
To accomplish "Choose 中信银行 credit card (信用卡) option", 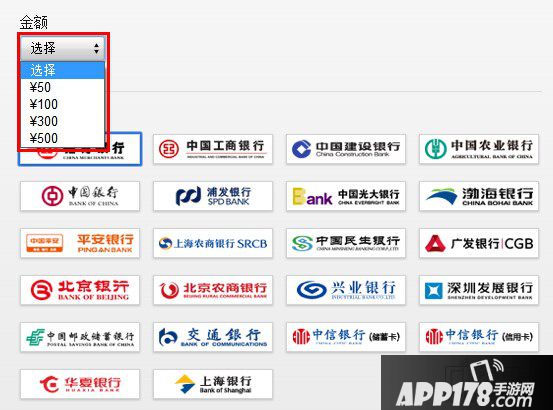I will tap(479, 337).
